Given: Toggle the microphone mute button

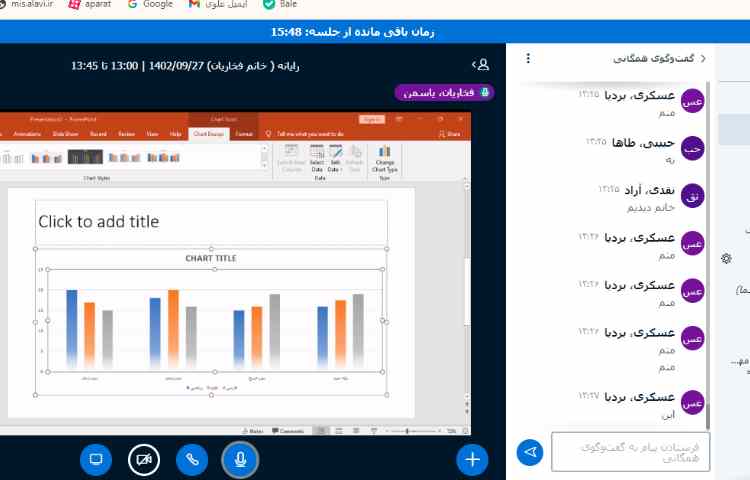Looking at the screenshot, I should tap(240, 459).
